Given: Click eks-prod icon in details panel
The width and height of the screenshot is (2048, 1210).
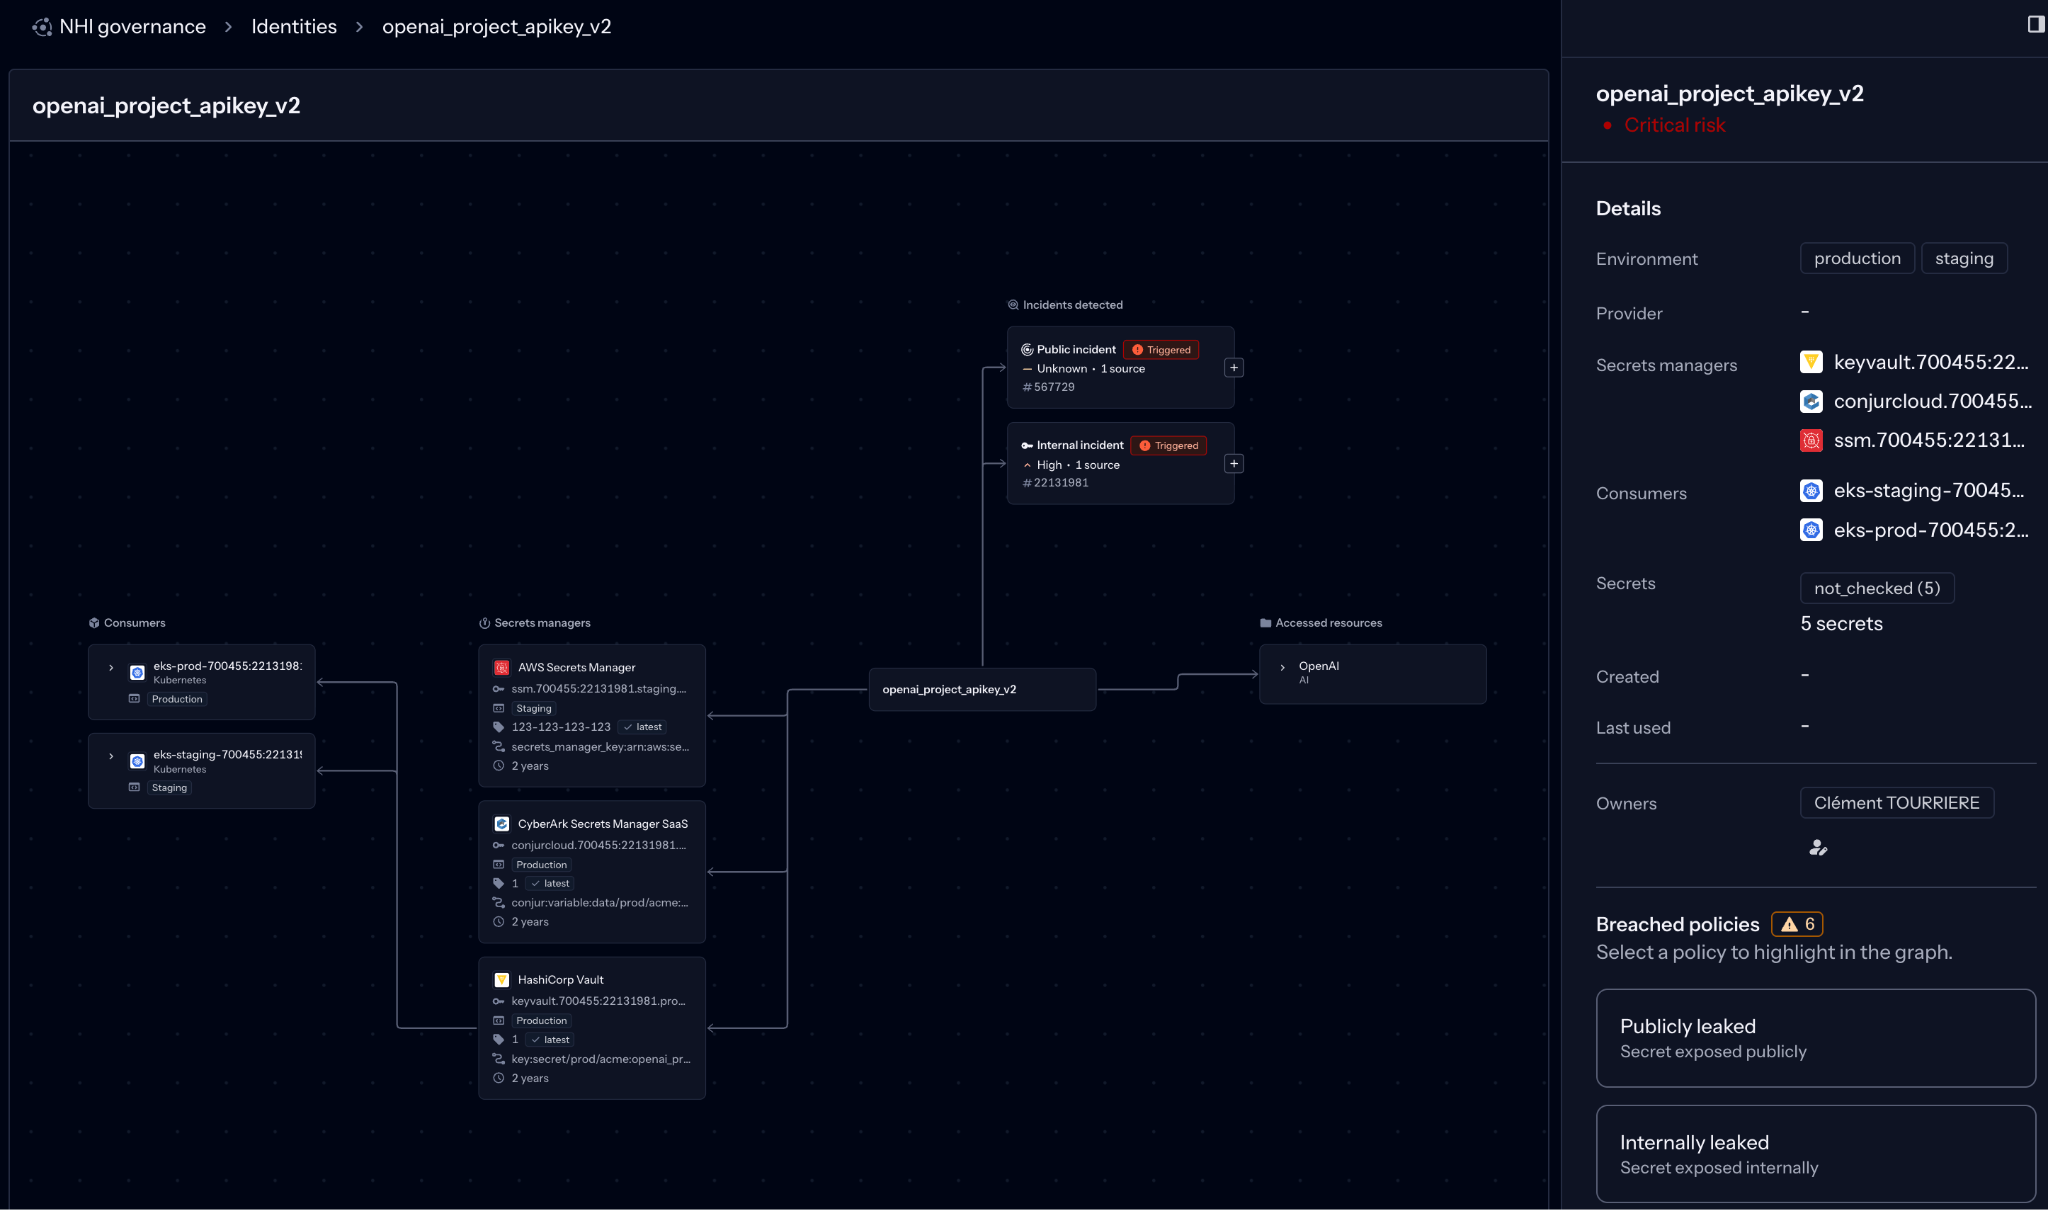Looking at the screenshot, I should (x=1811, y=530).
